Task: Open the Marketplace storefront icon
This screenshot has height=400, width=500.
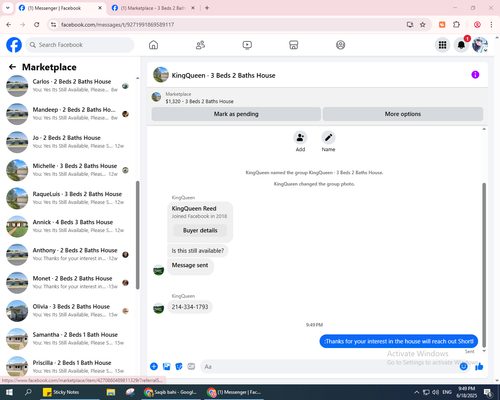Action: [x=294, y=45]
